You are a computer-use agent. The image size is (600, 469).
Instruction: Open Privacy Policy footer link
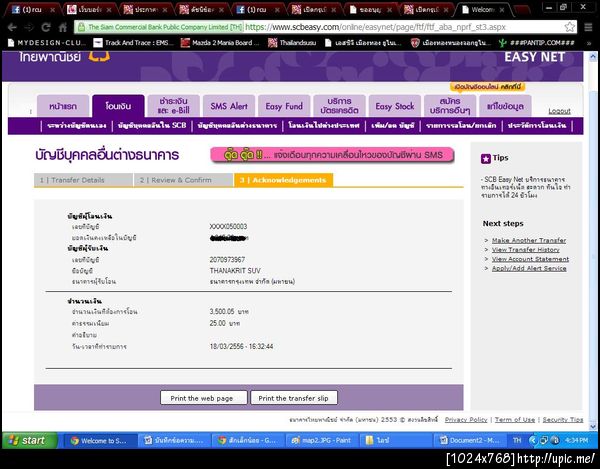(466, 420)
